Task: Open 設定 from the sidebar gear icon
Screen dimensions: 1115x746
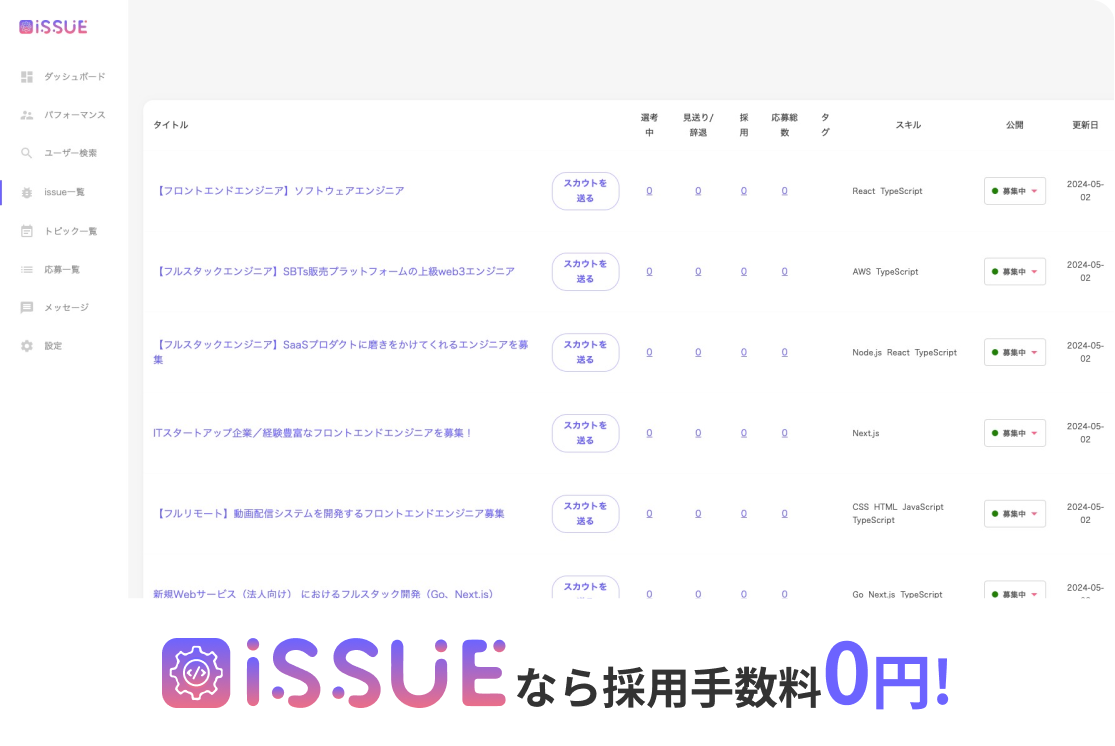Action: pos(26,345)
